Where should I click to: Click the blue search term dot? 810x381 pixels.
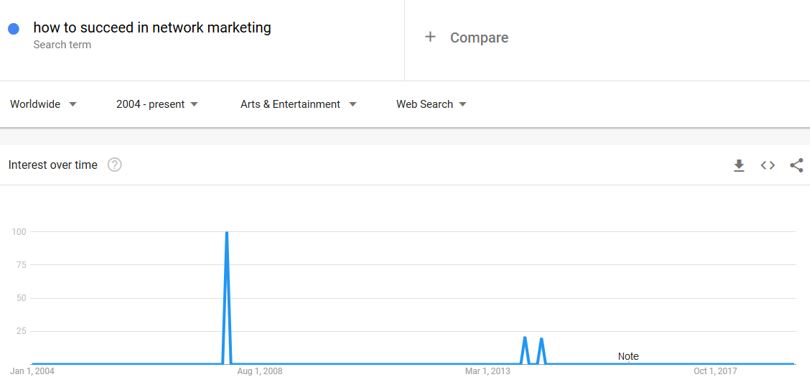point(14,29)
